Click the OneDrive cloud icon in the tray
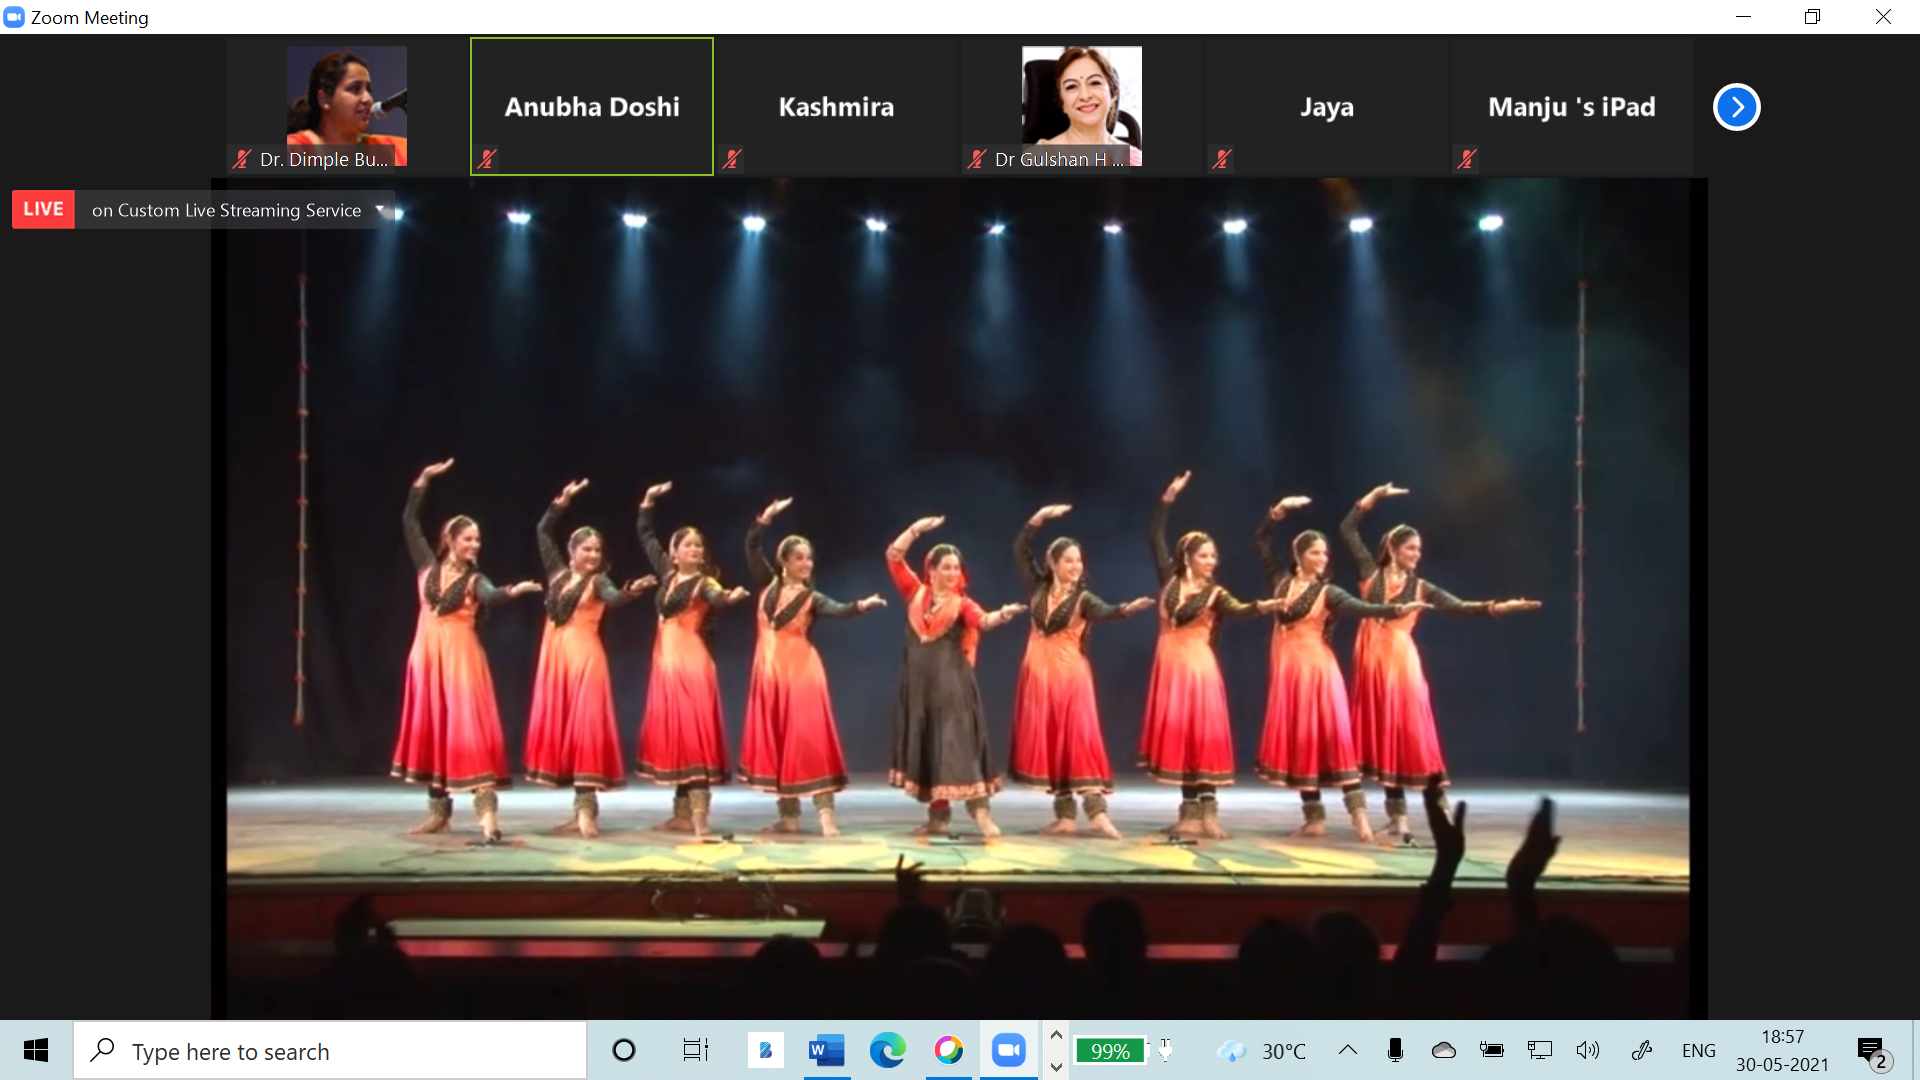 pos(1443,1050)
